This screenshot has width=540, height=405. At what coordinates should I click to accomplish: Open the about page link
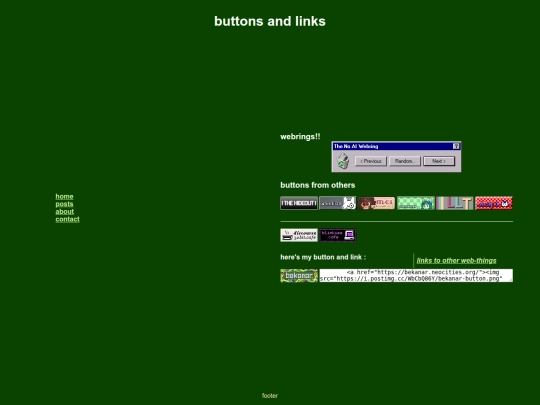pos(65,211)
